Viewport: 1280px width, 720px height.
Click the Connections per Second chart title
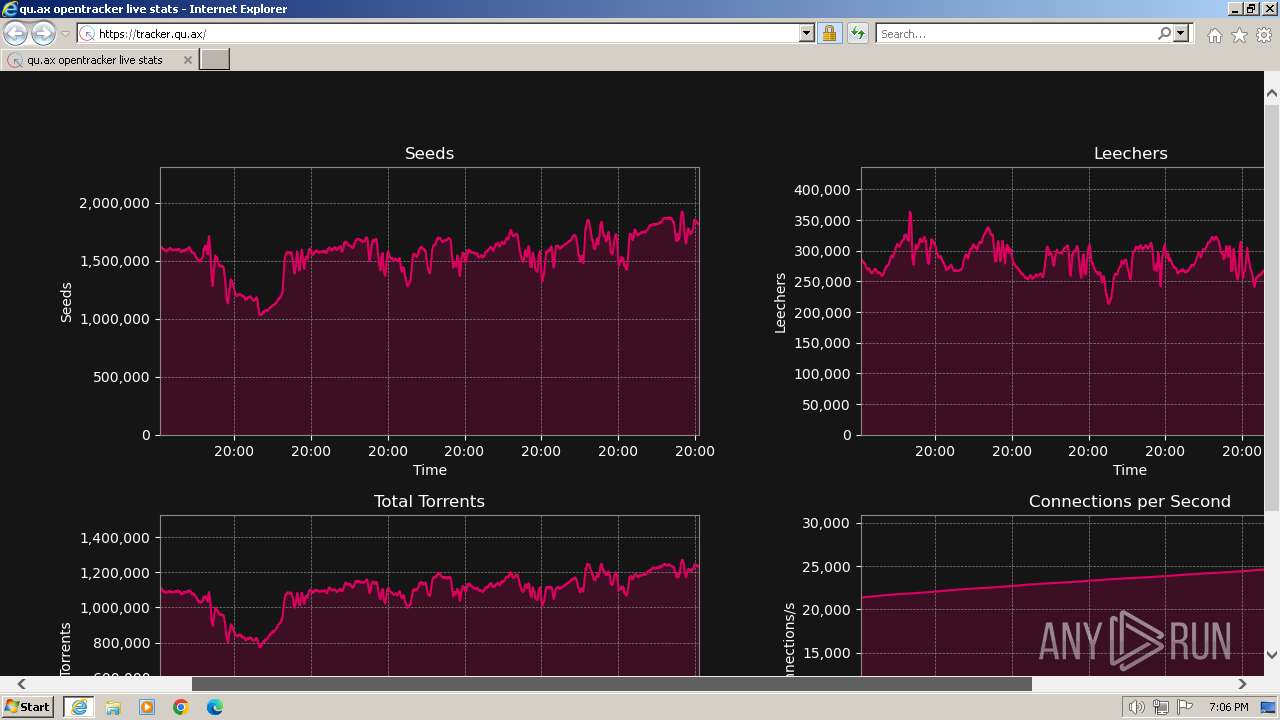tap(1130, 501)
